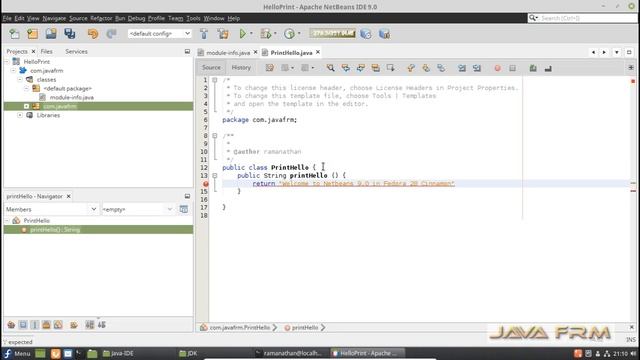
Task: Open the Navigate menu
Action: coord(54,18)
